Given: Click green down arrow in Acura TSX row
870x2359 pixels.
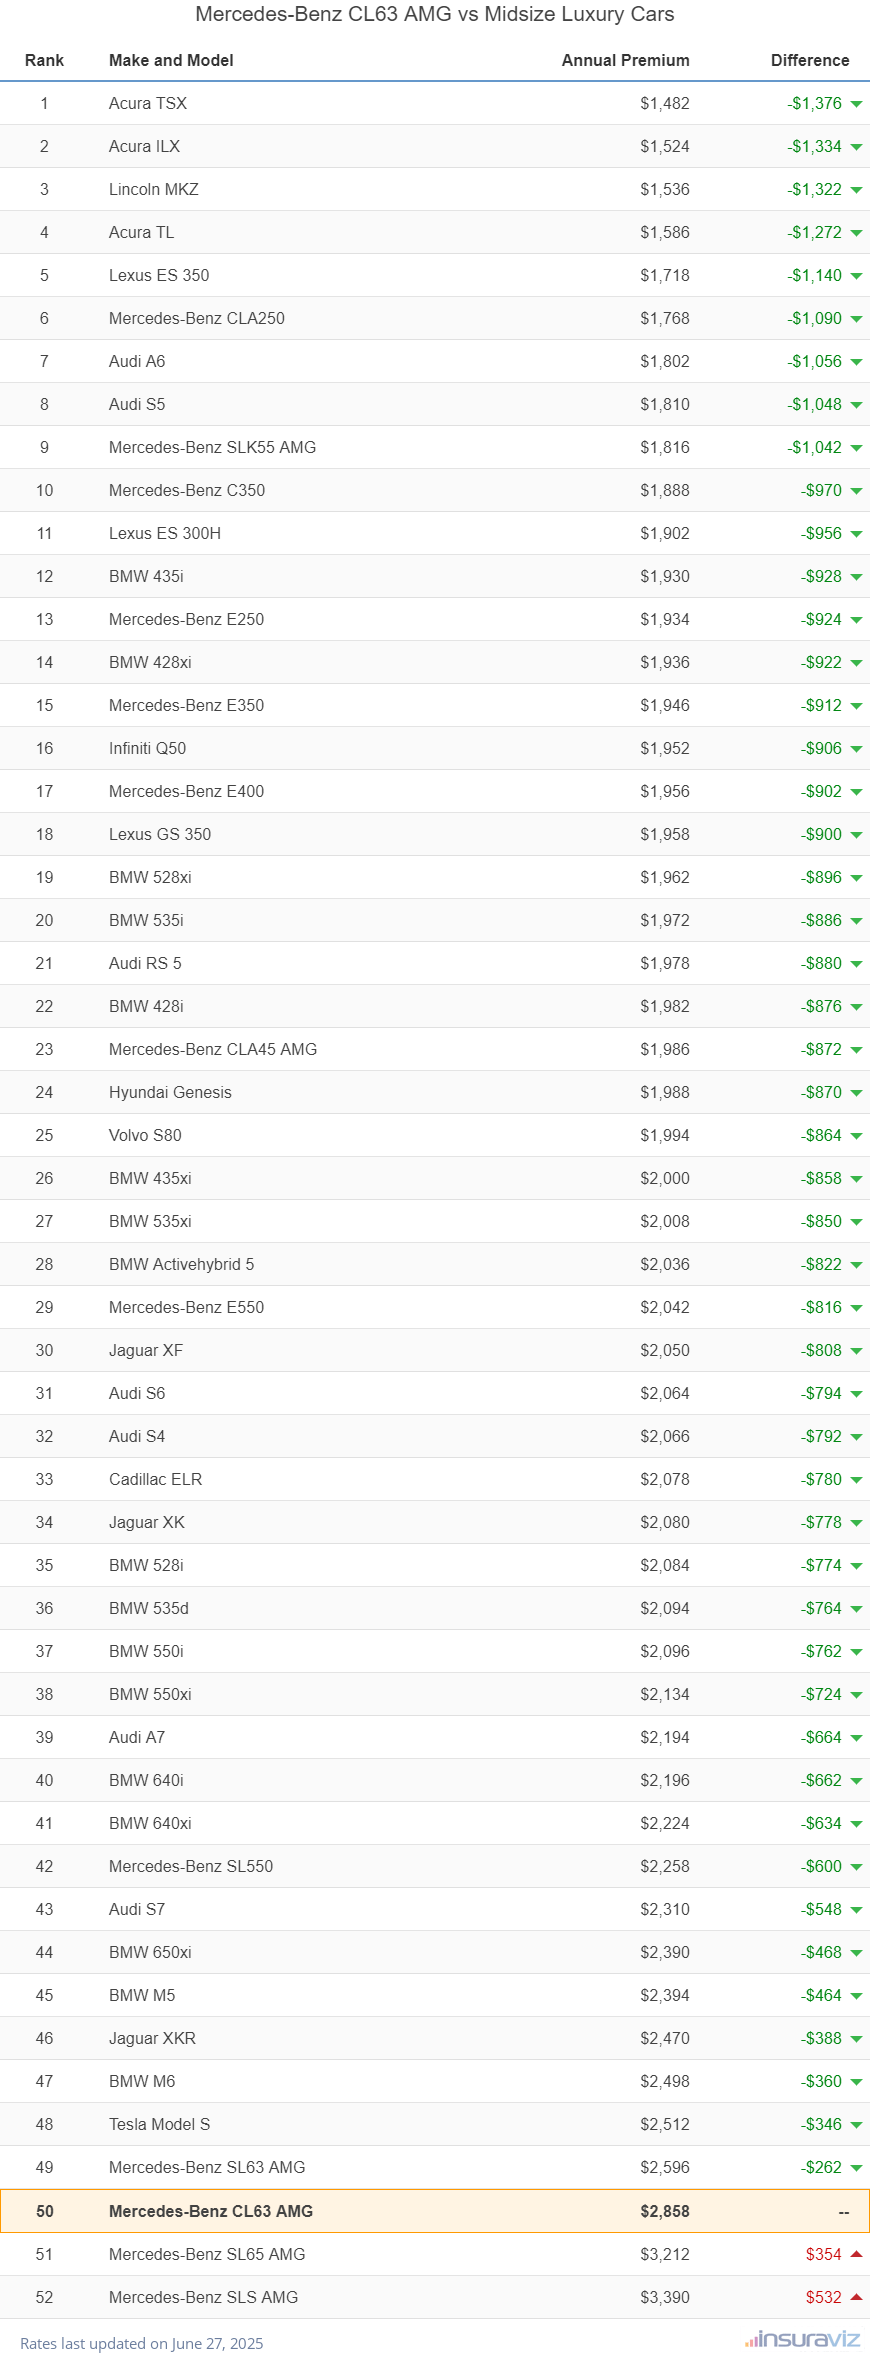Looking at the screenshot, I should pyautogui.click(x=856, y=104).
